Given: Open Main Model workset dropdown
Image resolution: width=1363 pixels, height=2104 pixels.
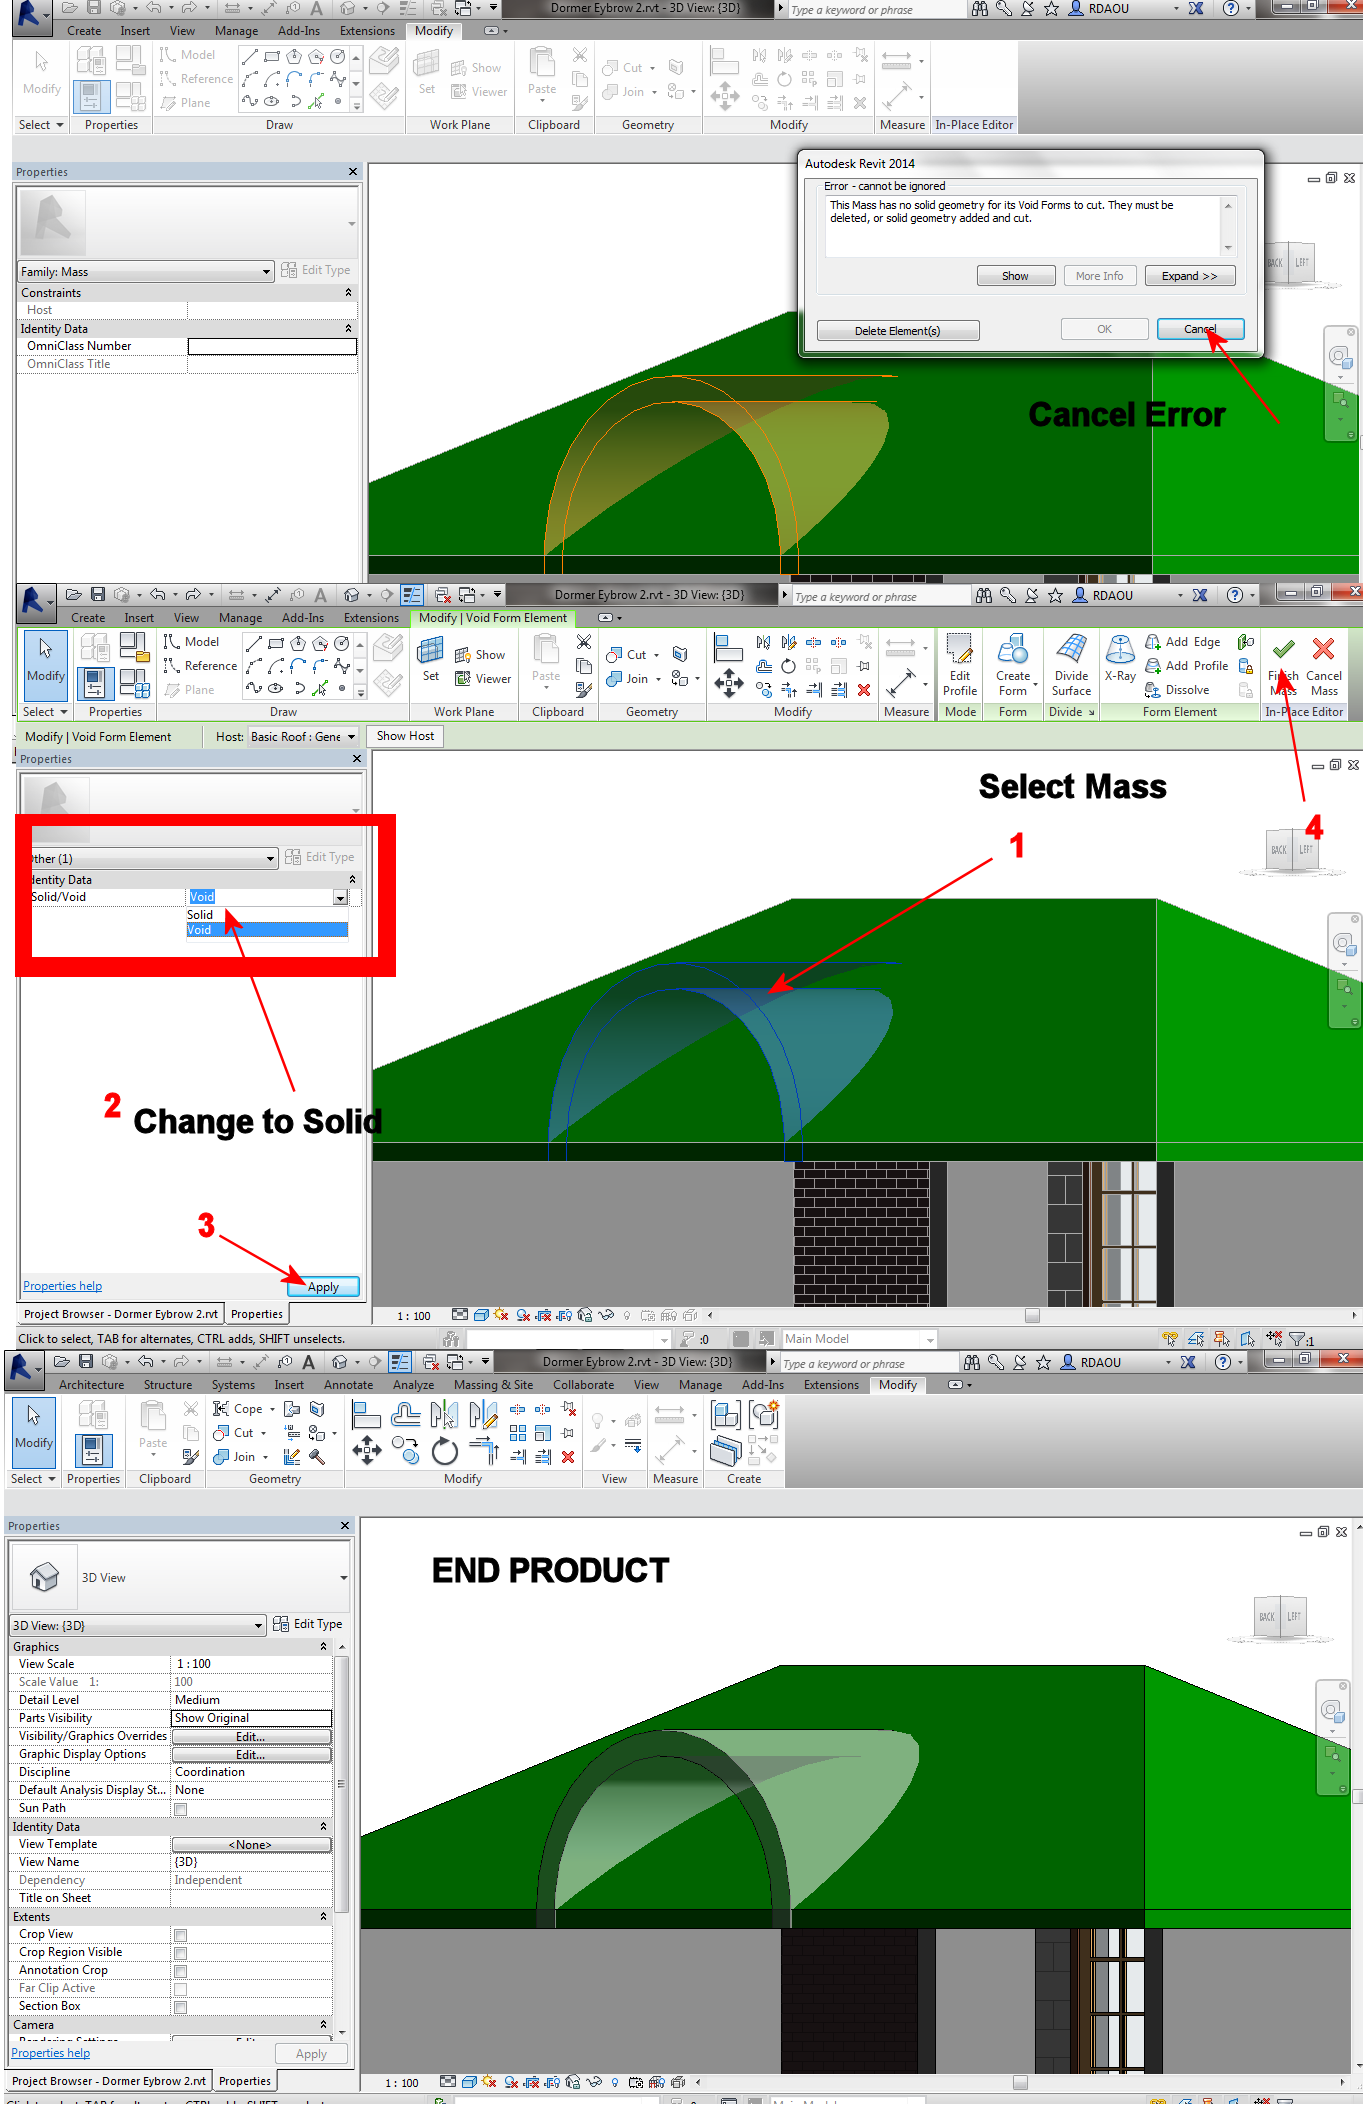Looking at the screenshot, I should pyautogui.click(x=930, y=1339).
